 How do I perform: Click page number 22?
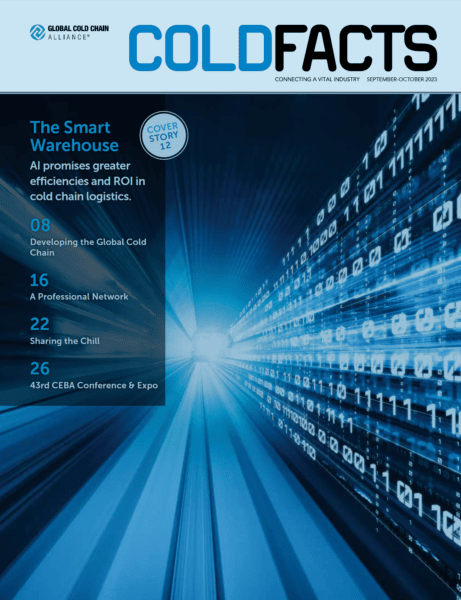[40, 324]
